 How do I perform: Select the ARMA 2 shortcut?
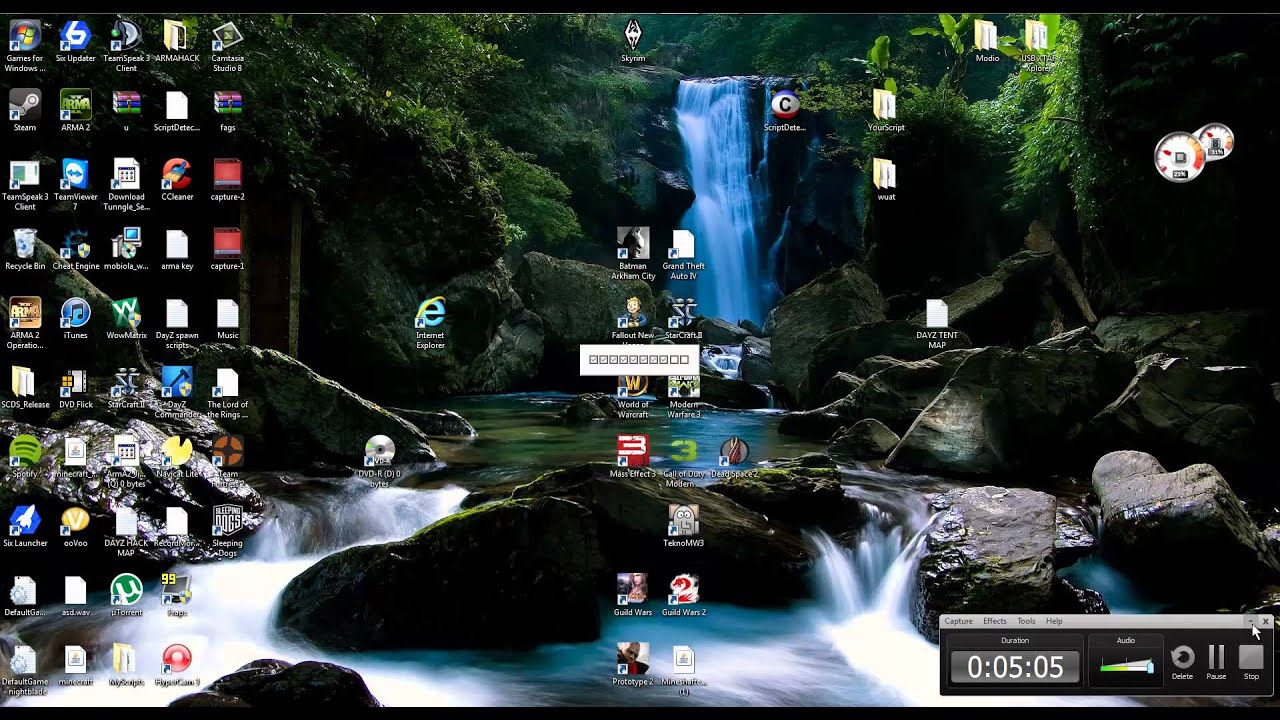click(x=75, y=110)
